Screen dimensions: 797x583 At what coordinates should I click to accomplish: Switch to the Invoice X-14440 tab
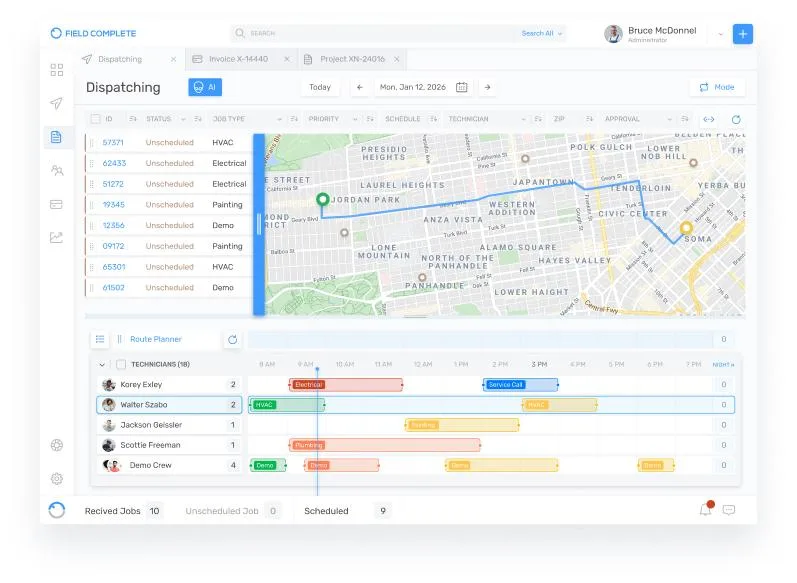click(238, 59)
